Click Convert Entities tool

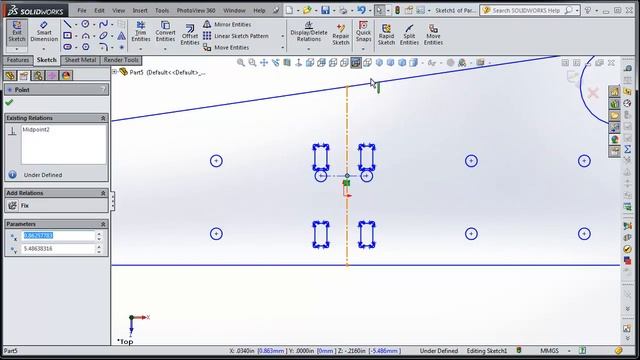tap(165, 32)
